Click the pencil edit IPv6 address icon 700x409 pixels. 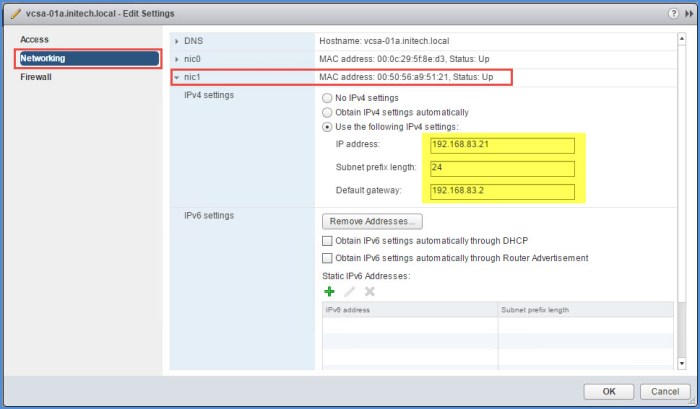(350, 292)
